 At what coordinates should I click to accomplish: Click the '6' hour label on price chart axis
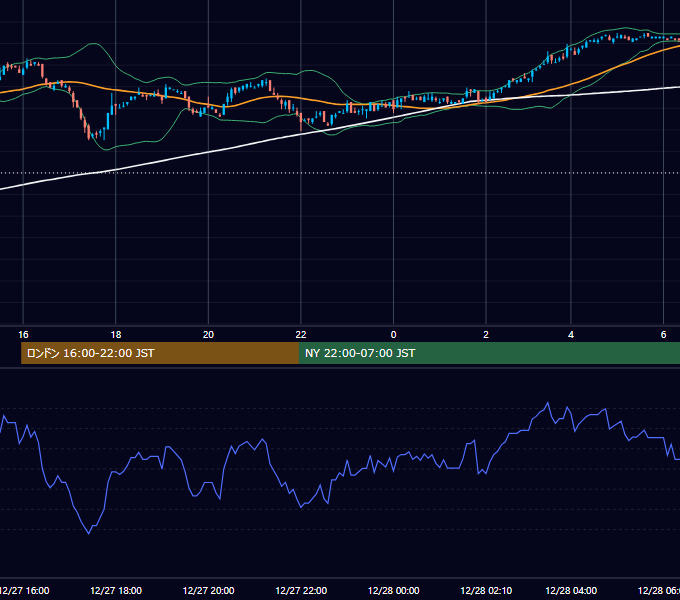click(663, 335)
